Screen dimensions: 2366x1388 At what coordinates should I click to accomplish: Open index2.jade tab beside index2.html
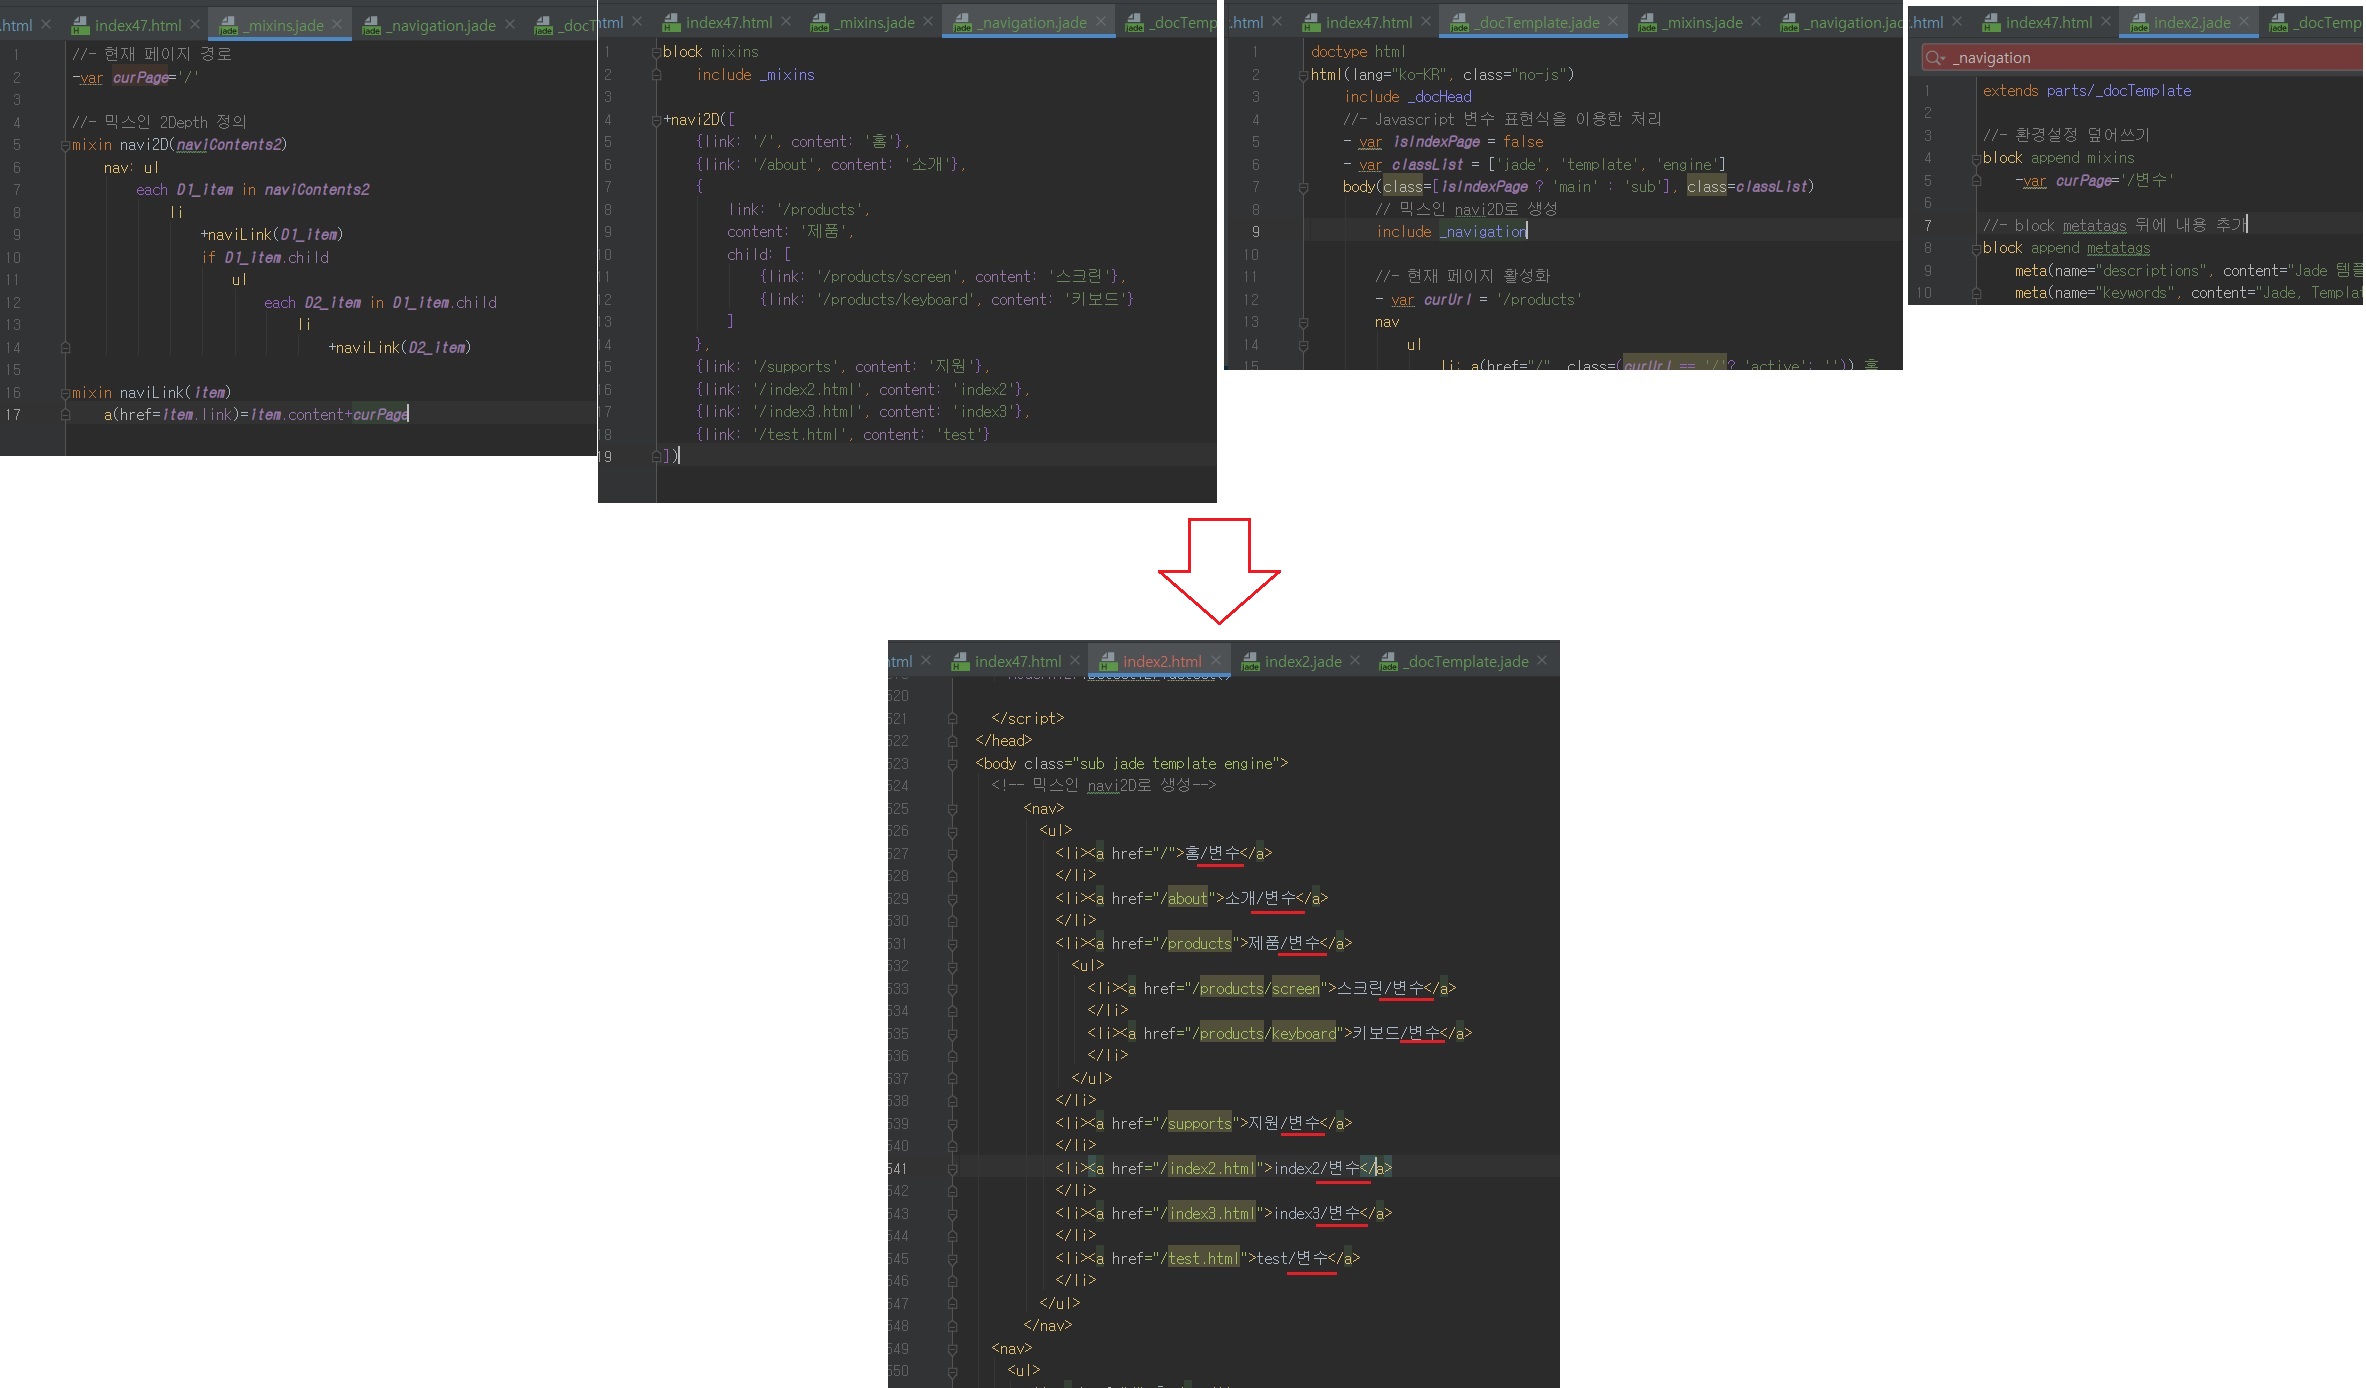1302,662
